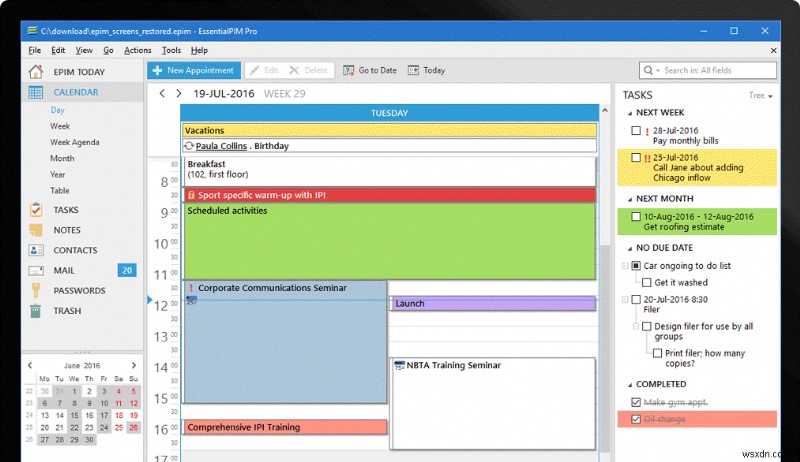Image resolution: width=800 pixels, height=462 pixels.
Task: Click lock icon on Sport specific warm-up
Action: pyautogui.click(x=191, y=195)
